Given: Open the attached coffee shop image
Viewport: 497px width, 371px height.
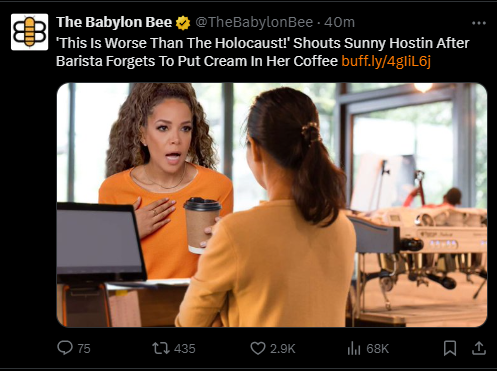Looking at the screenshot, I should click(272, 205).
